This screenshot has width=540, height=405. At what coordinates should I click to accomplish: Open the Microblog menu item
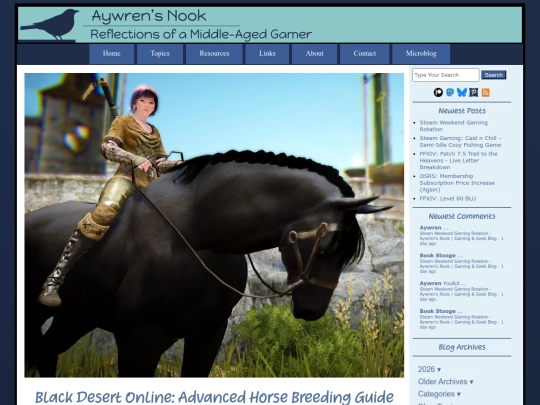click(421, 53)
